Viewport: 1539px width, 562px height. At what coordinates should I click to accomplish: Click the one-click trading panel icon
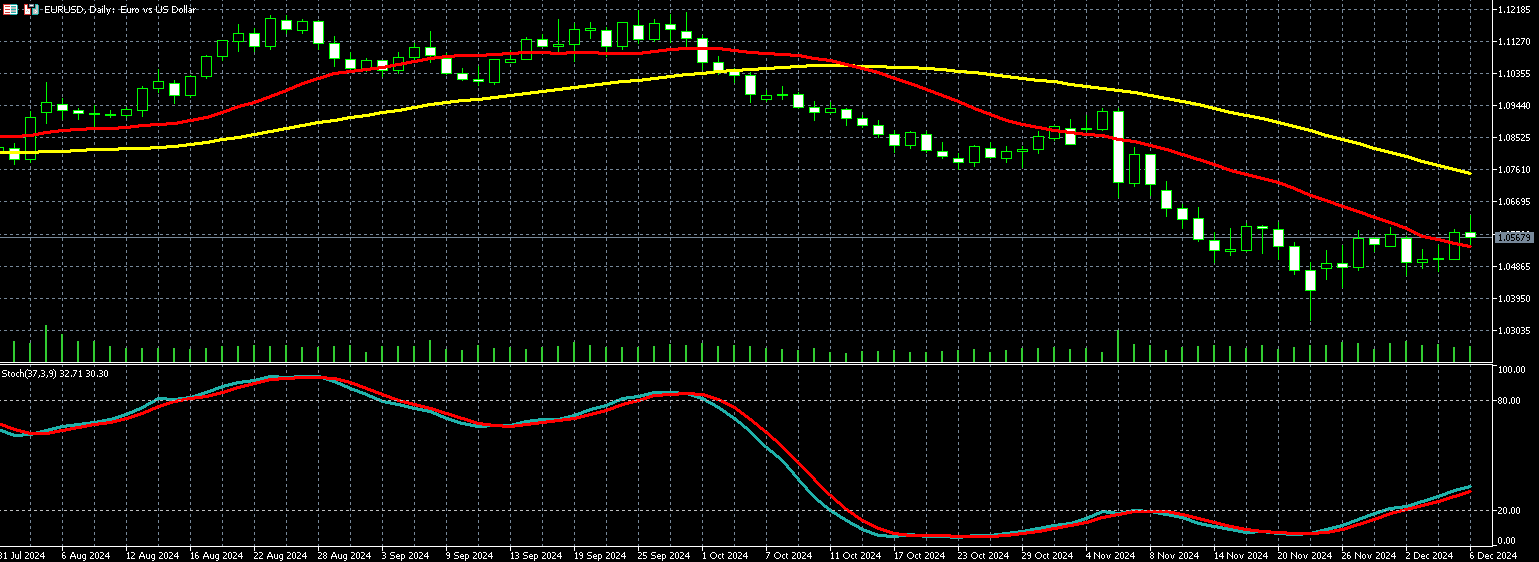coord(11,9)
